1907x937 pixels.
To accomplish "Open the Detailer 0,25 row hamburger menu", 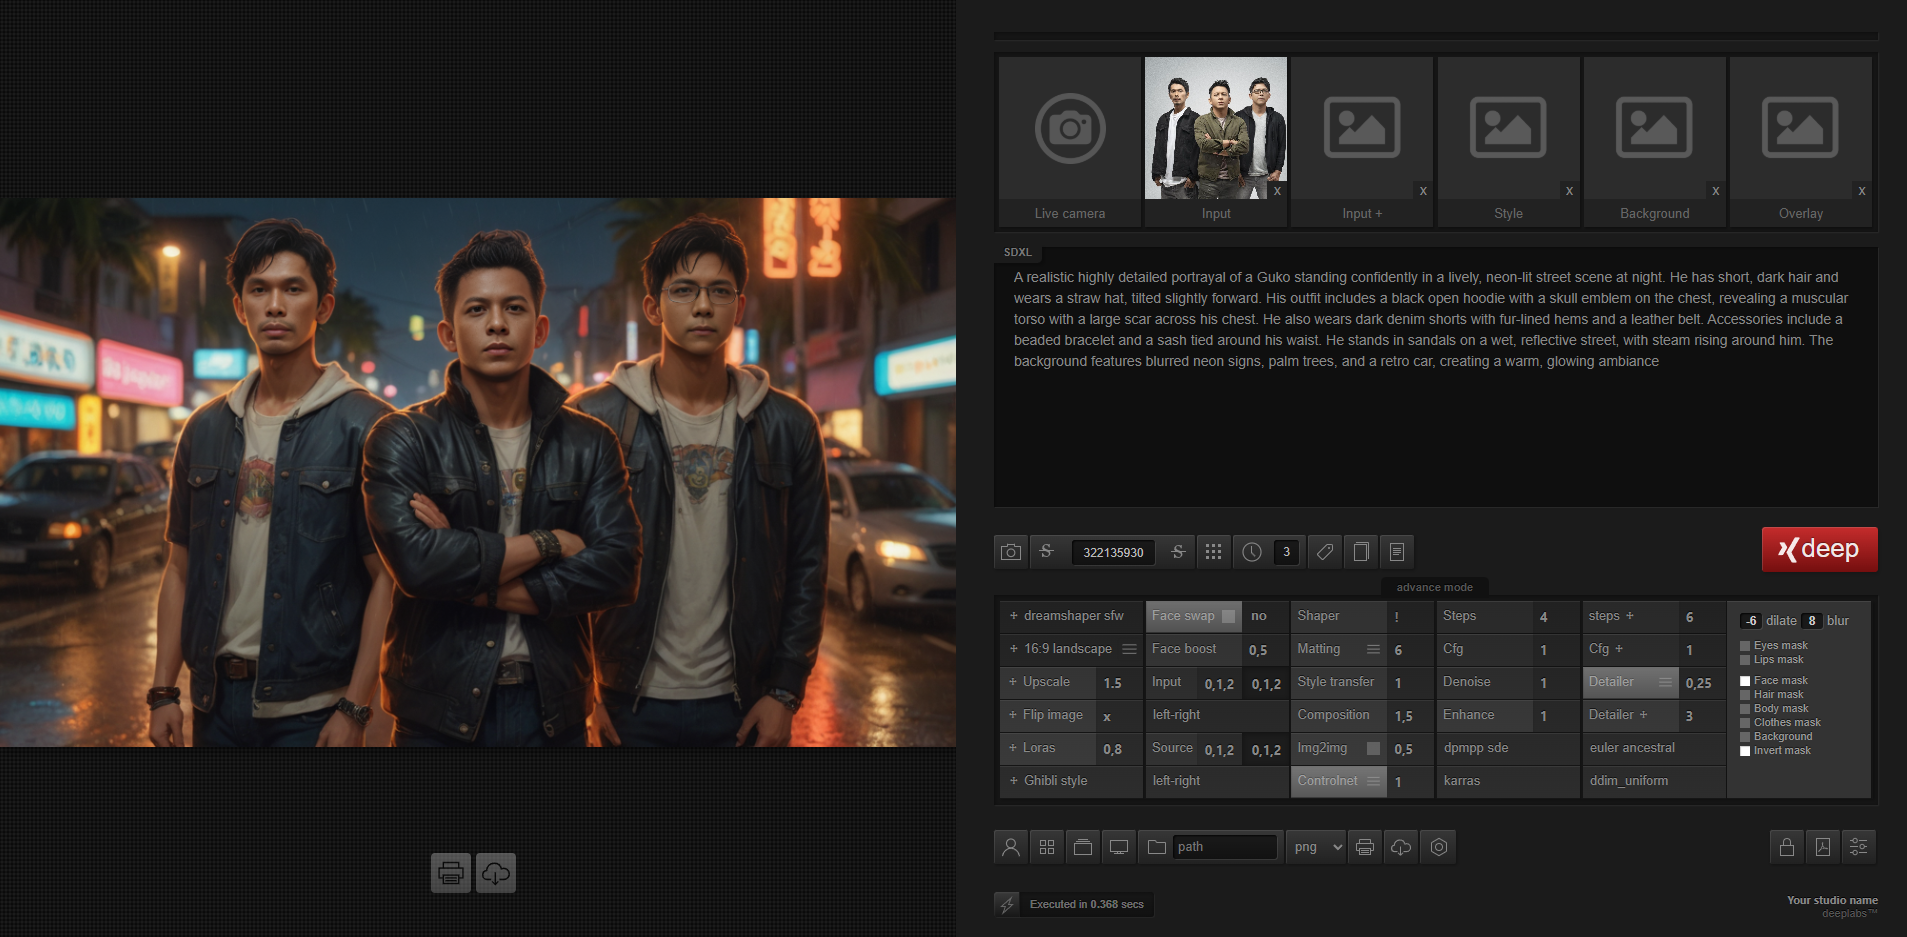I will pos(1665,682).
